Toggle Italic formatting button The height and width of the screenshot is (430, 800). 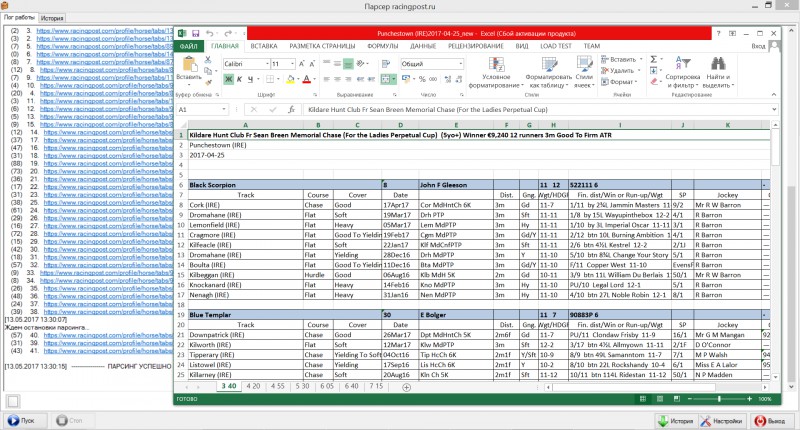pyautogui.click(x=239, y=79)
